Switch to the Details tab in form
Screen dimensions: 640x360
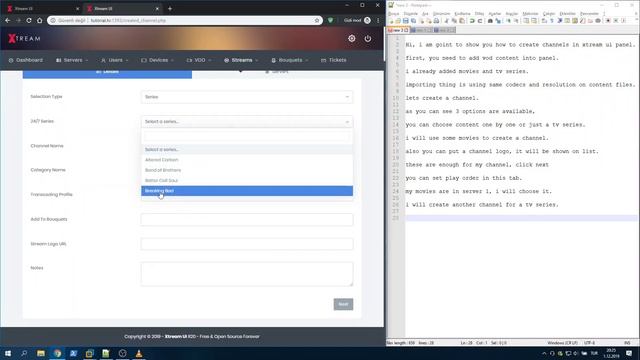click(107, 73)
